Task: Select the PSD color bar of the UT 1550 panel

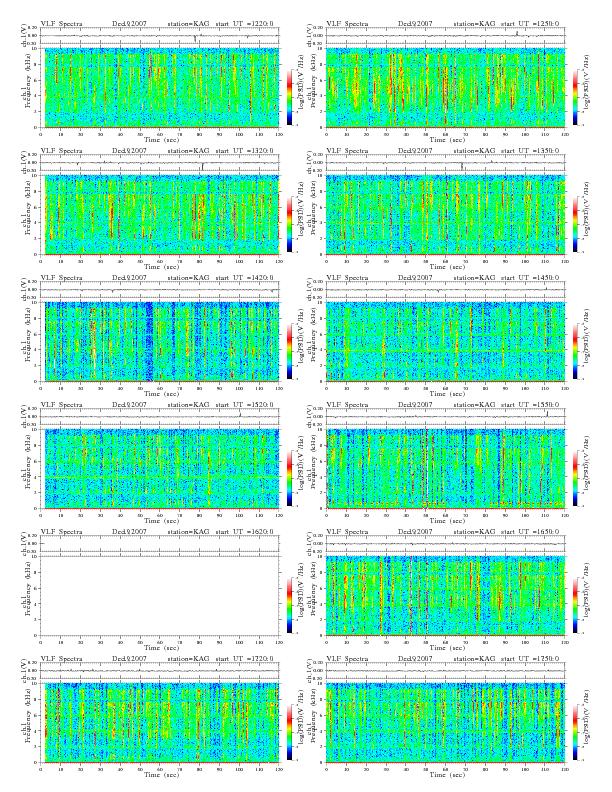Action: (576, 478)
